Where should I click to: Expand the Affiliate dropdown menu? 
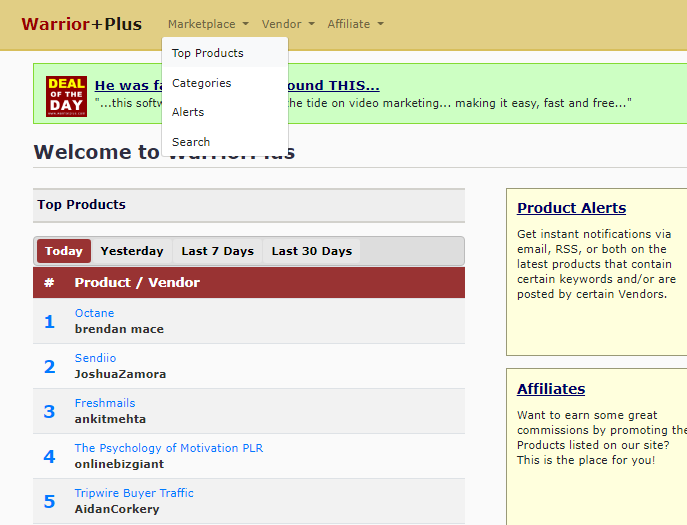(x=355, y=24)
